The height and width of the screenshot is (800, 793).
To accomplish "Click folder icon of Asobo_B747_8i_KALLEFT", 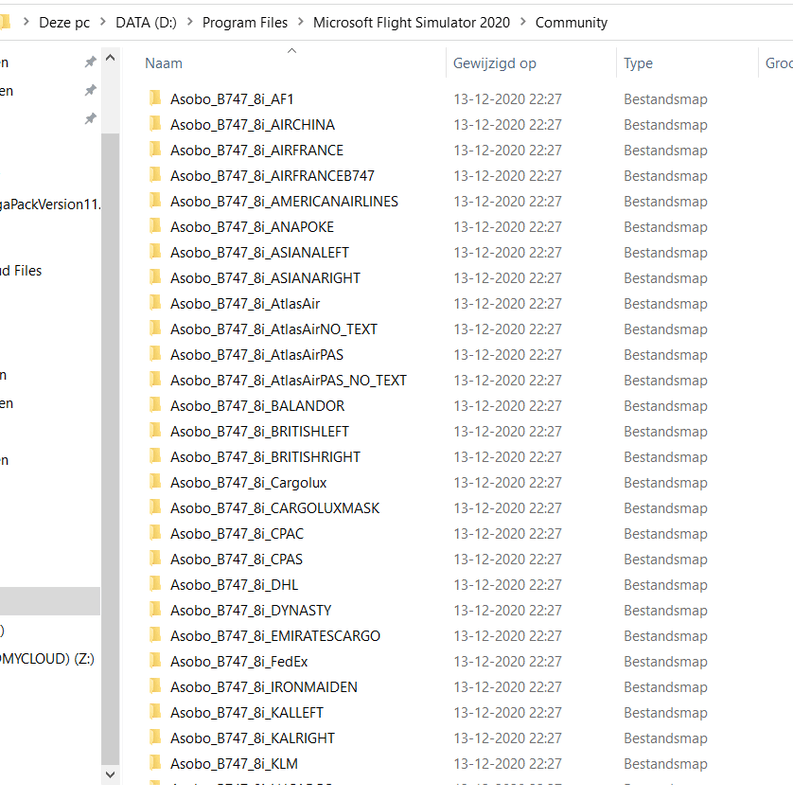I will pos(155,711).
